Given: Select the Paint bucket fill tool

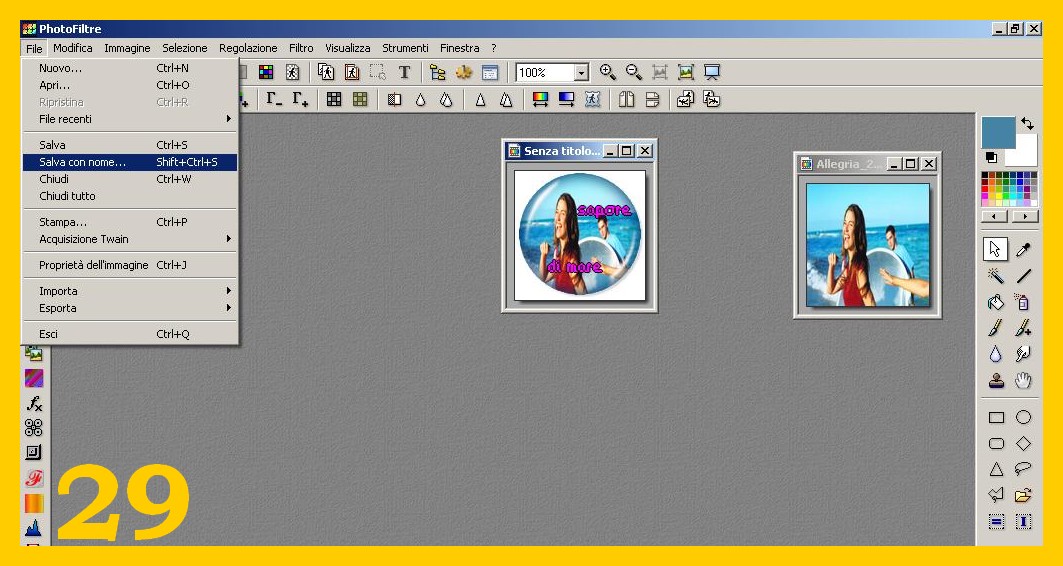Looking at the screenshot, I should (996, 302).
